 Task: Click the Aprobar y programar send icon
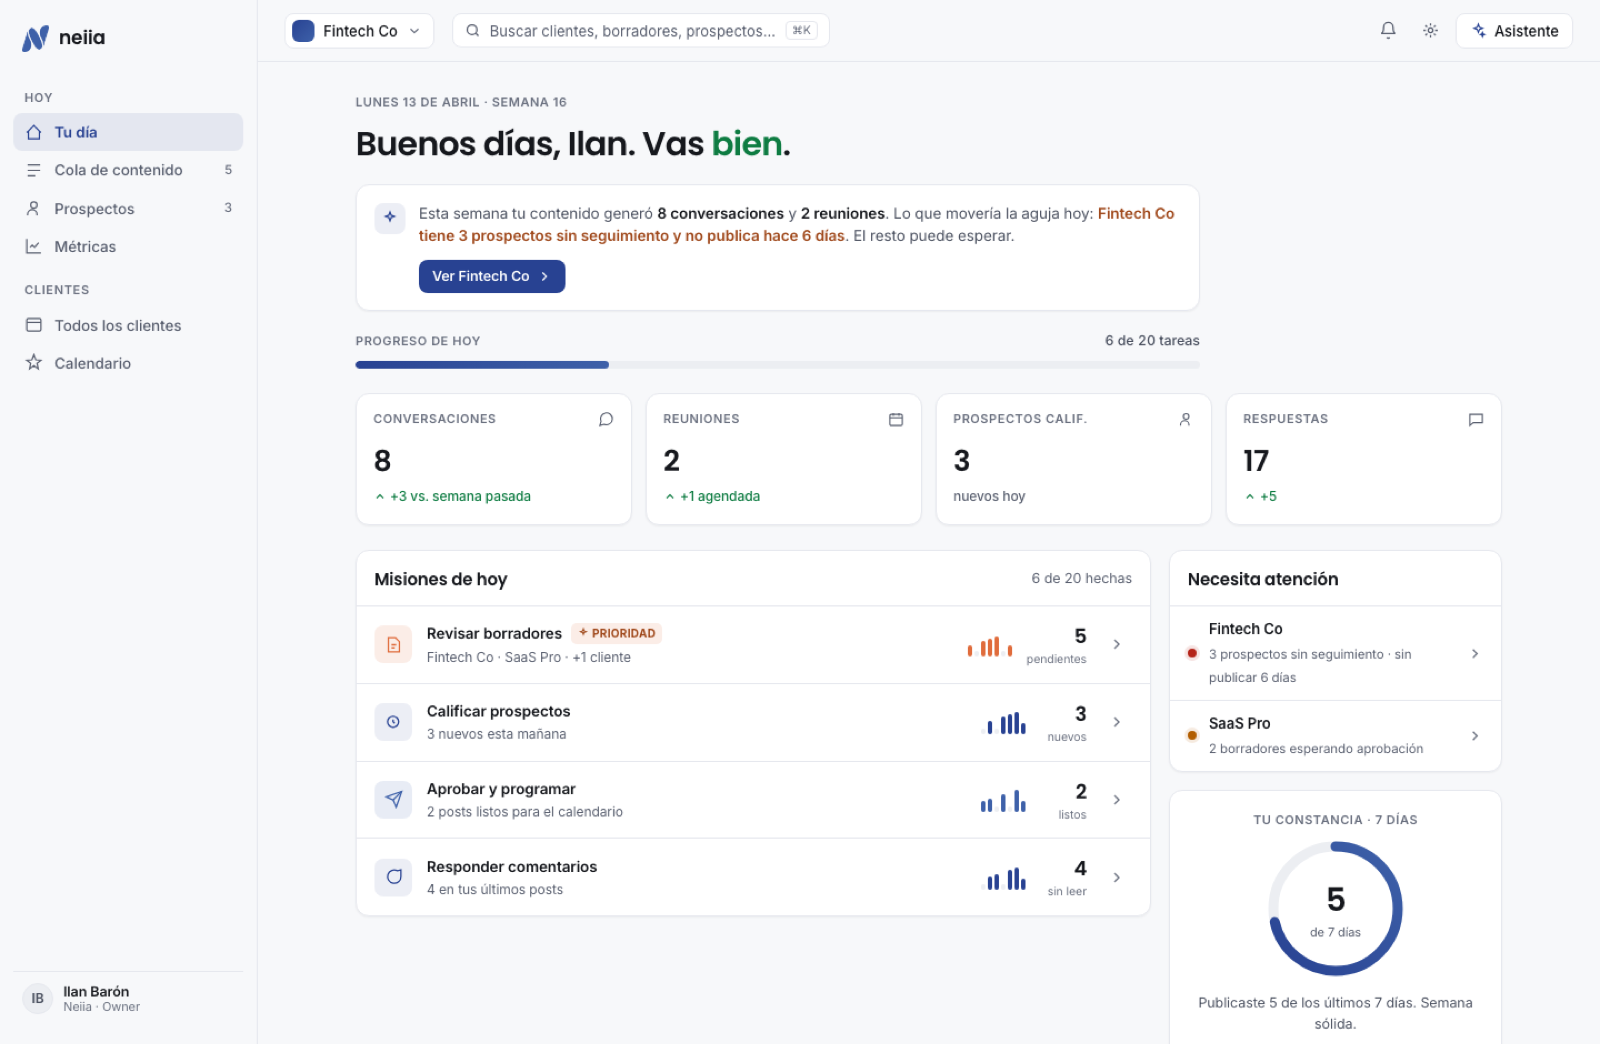click(x=393, y=800)
